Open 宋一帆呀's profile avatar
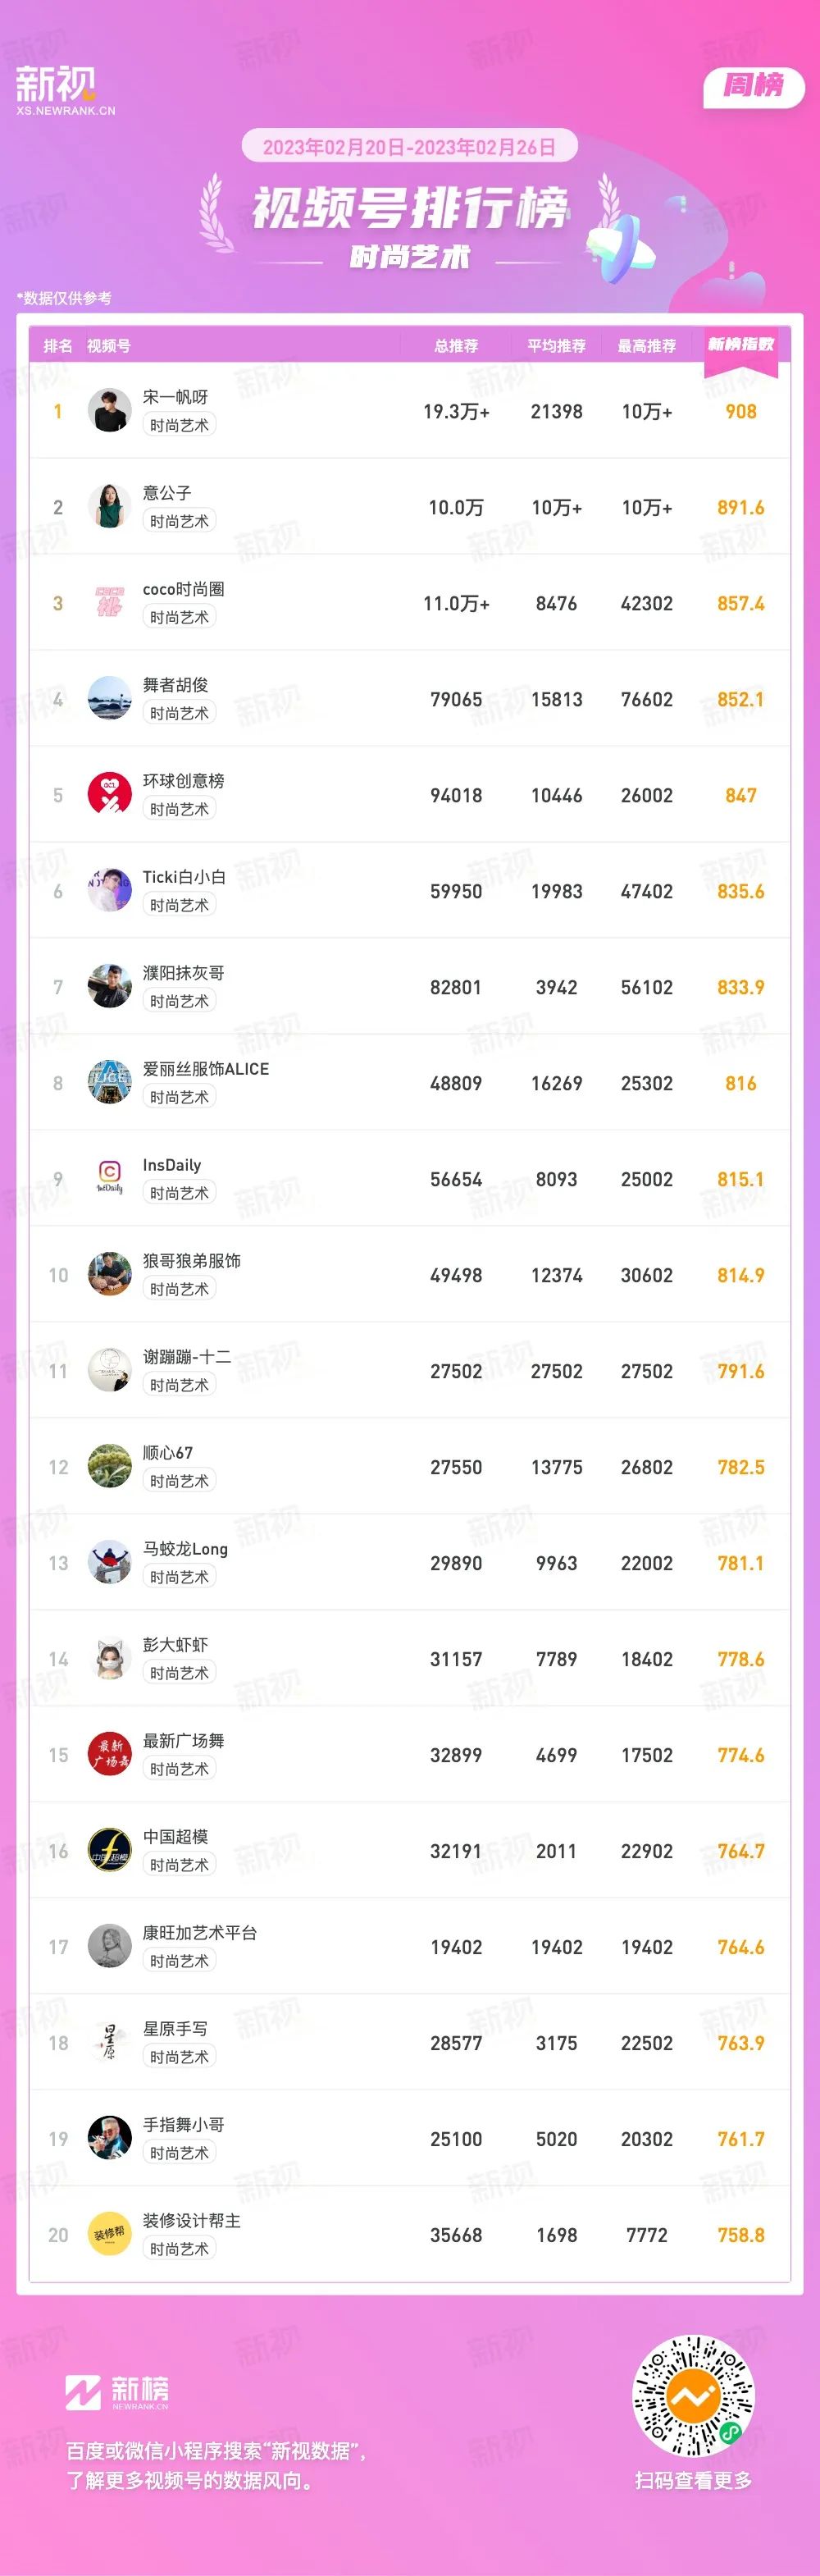The image size is (820, 2576). (x=110, y=410)
